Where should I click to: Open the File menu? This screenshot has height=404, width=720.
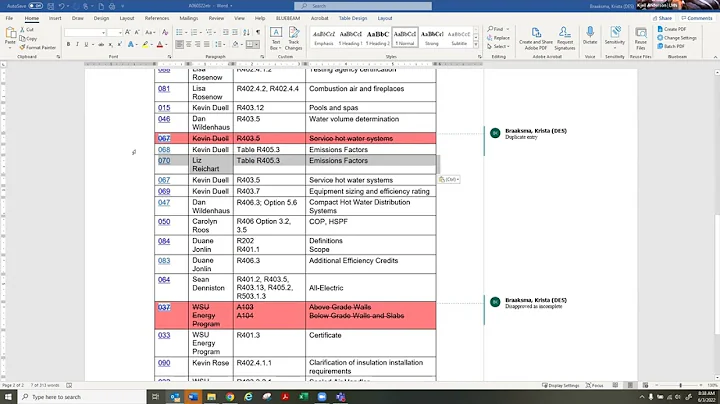pos(9,18)
